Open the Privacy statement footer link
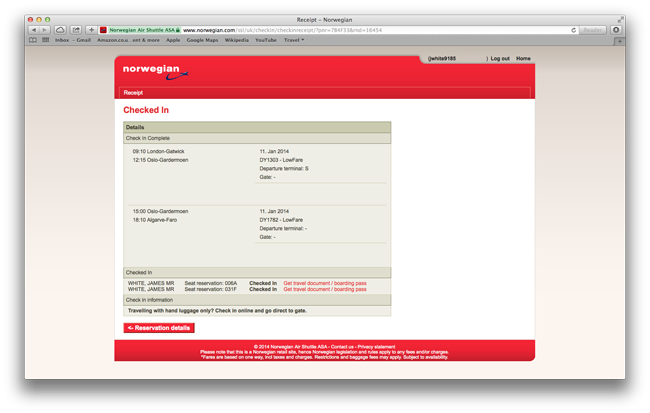Screen dimensions: 650x413 376,347
